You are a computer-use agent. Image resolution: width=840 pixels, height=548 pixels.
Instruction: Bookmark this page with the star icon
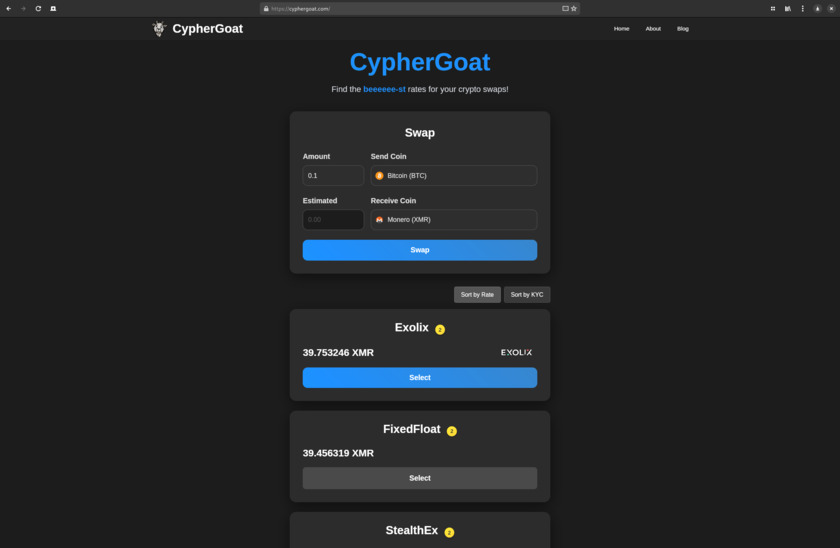pyautogui.click(x=574, y=9)
